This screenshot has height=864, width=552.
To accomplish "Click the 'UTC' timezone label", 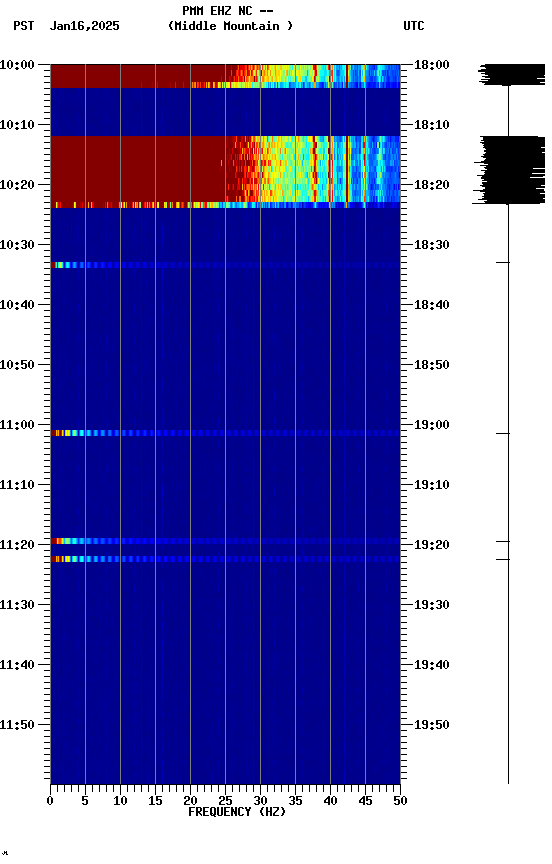I will (x=414, y=26).
